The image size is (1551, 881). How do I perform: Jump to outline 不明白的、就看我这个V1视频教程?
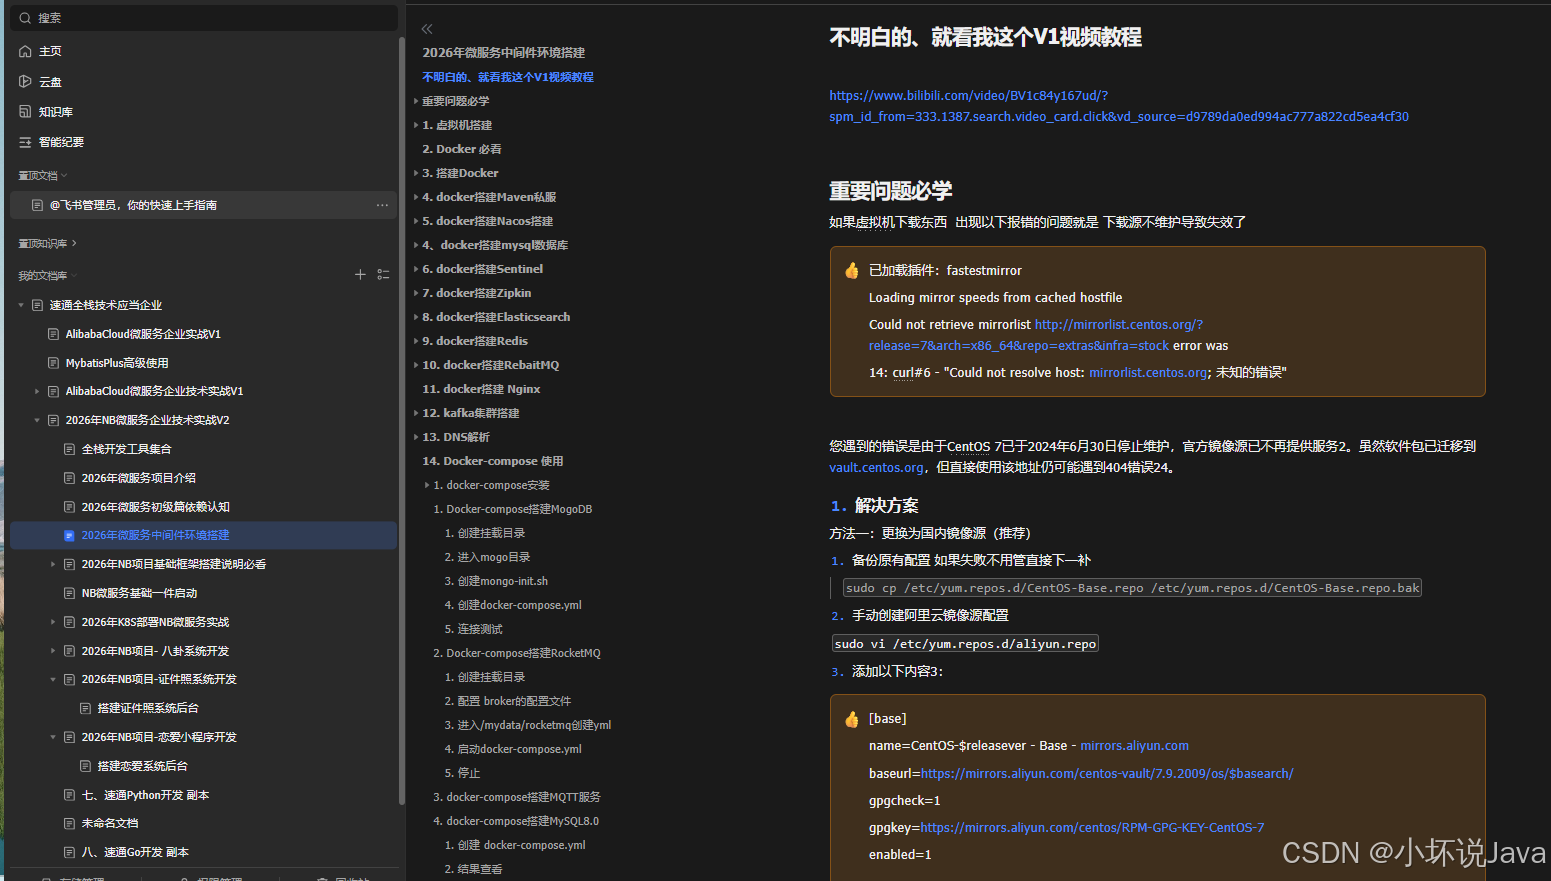click(x=508, y=77)
